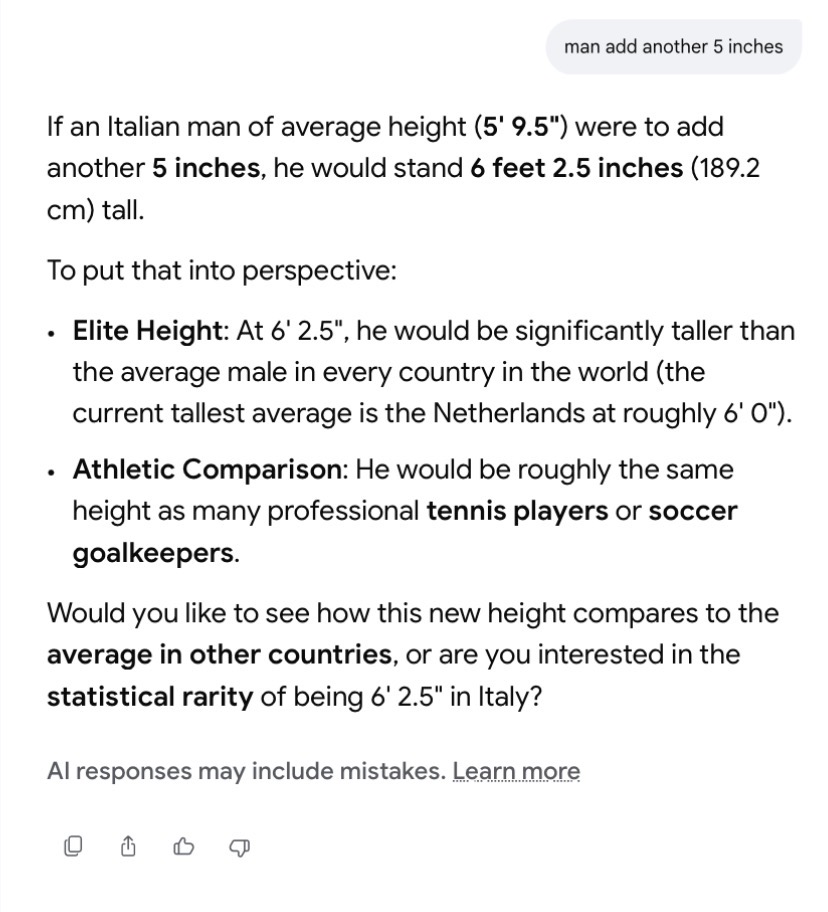Click the '(189.2' centimeter value text
Viewport: 828px width, 912px height.
pyautogui.click(x=724, y=168)
